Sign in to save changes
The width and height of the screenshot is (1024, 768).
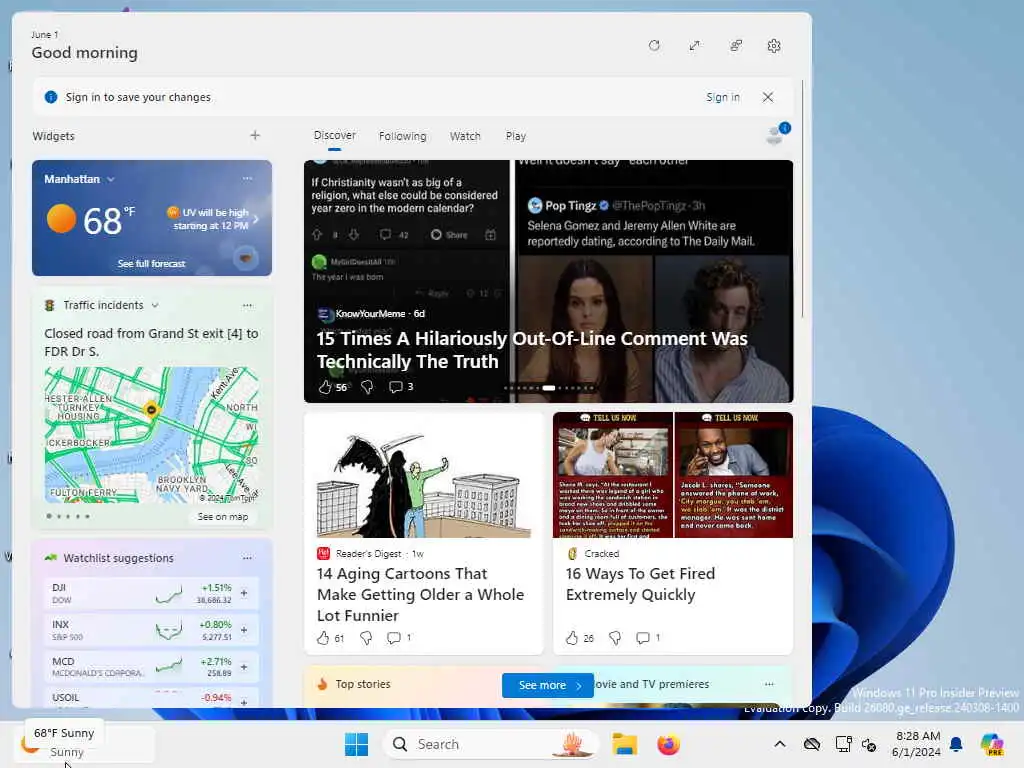point(722,97)
